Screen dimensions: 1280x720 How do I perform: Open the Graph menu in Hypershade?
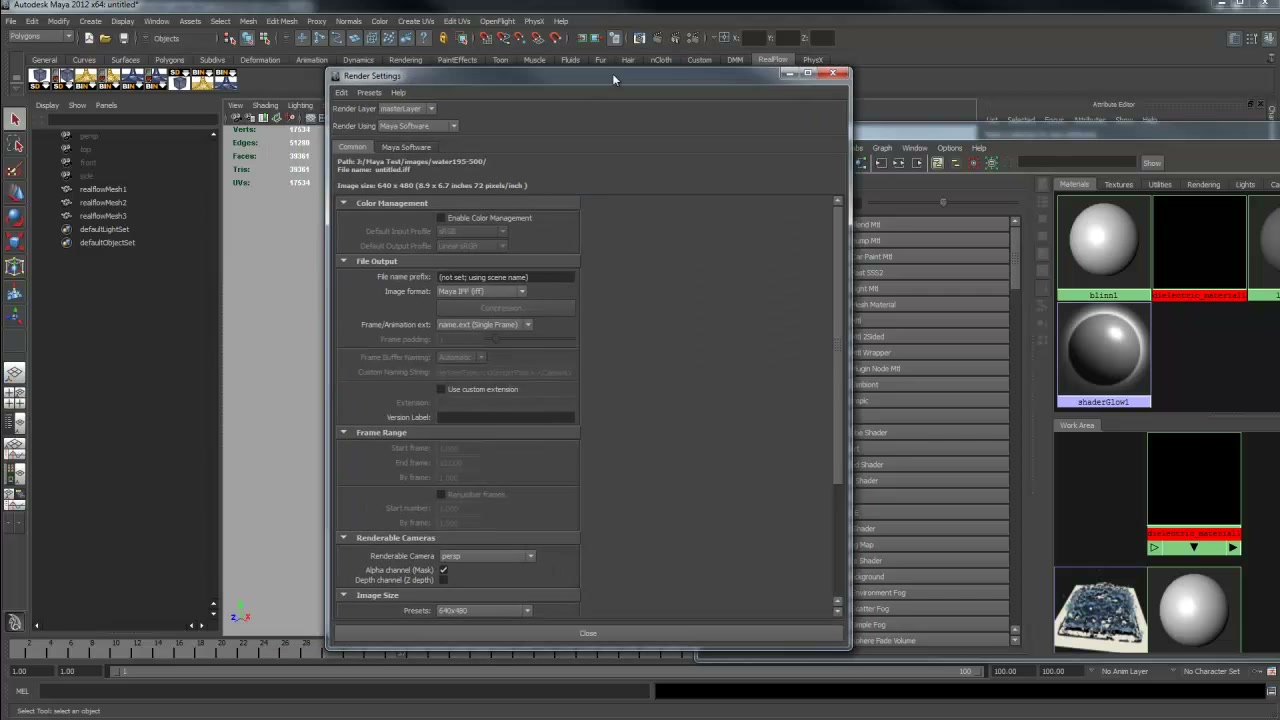pos(882,148)
